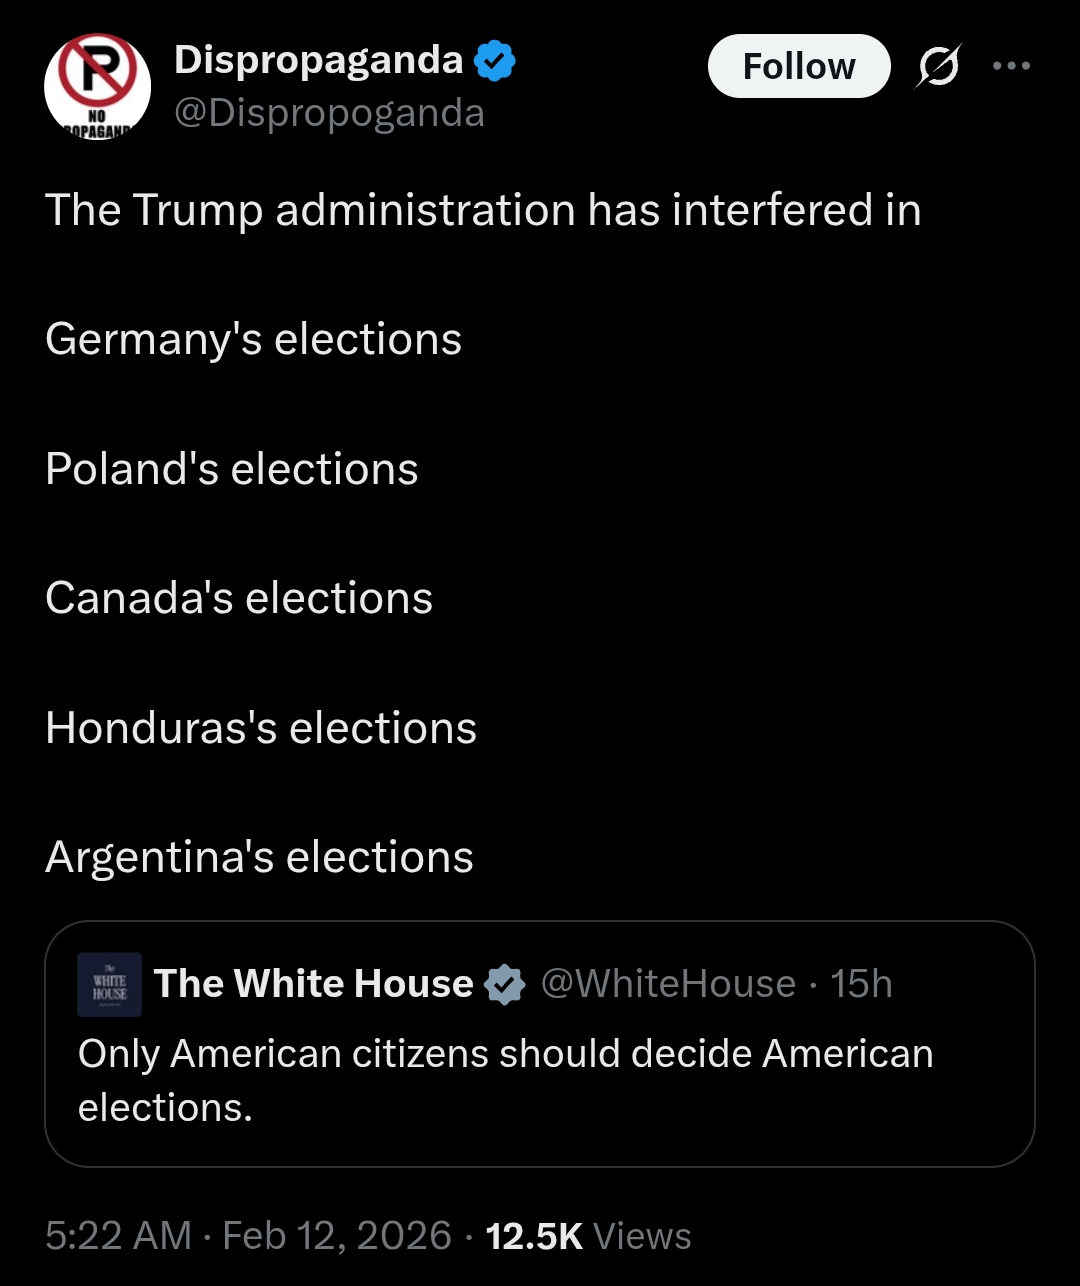Open the three-dot more options menu
Image resolution: width=1080 pixels, height=1286 pixels.
tap(1011, 66)
